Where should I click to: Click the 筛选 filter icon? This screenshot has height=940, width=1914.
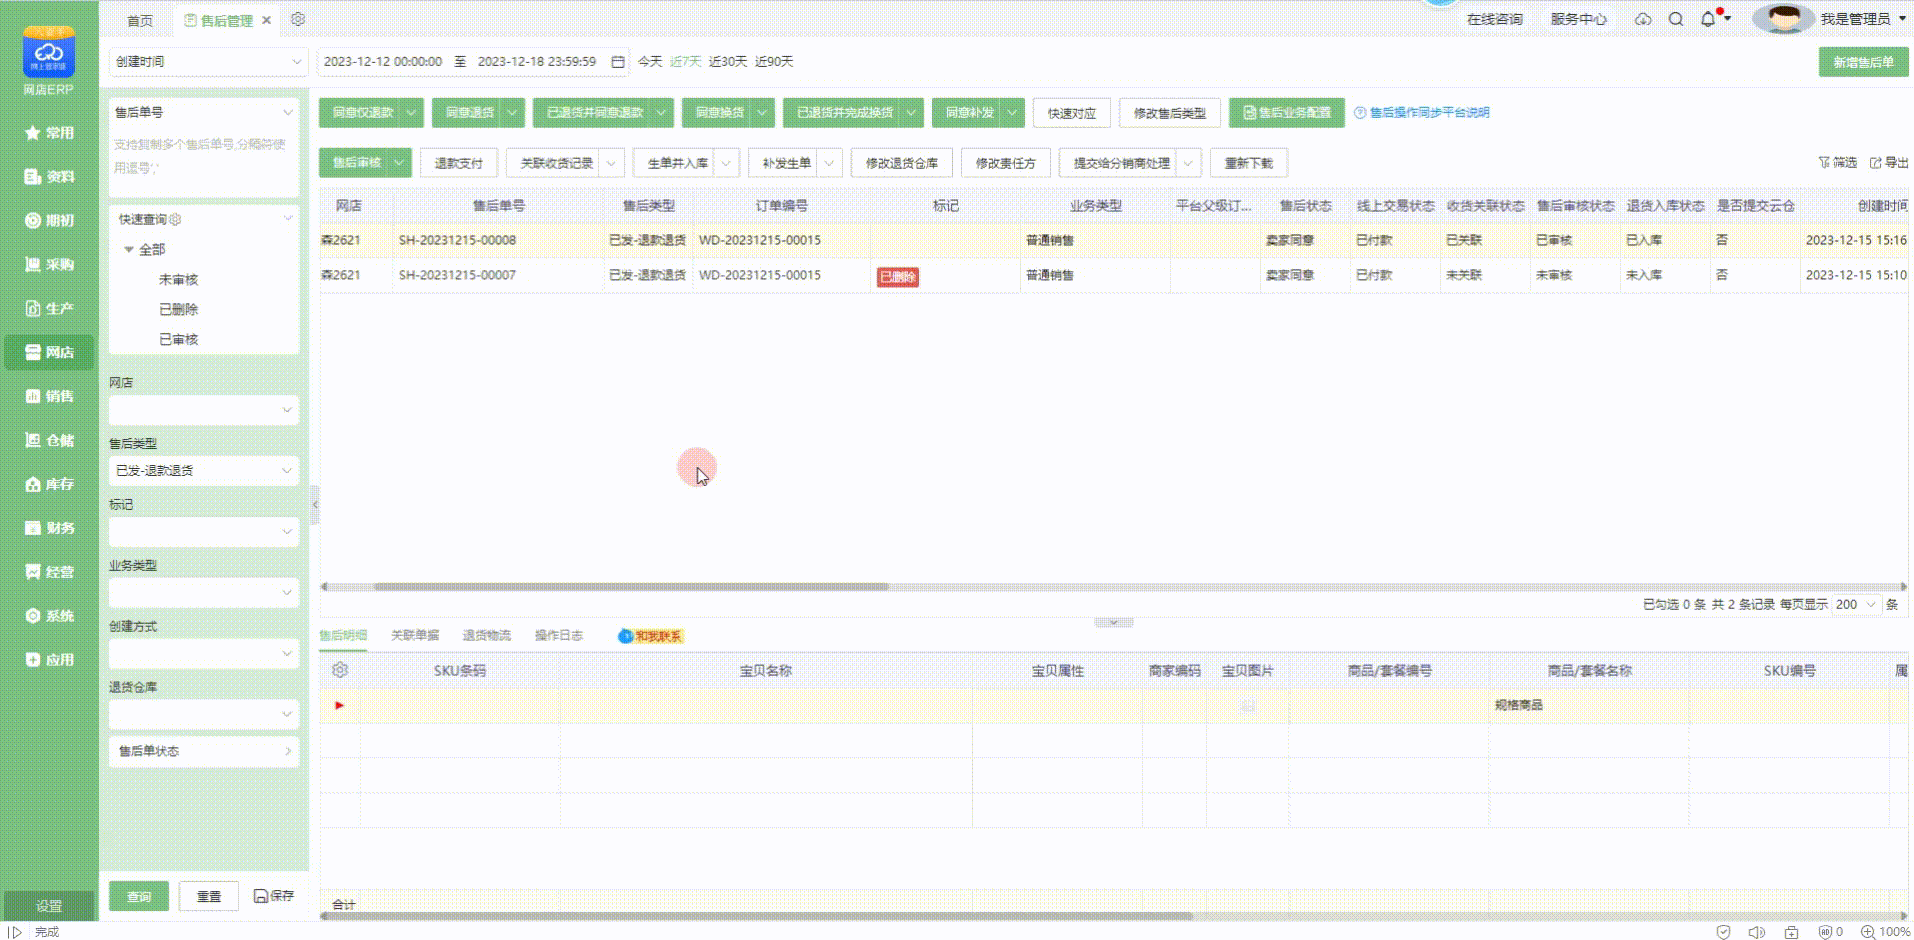(1836, 162)
